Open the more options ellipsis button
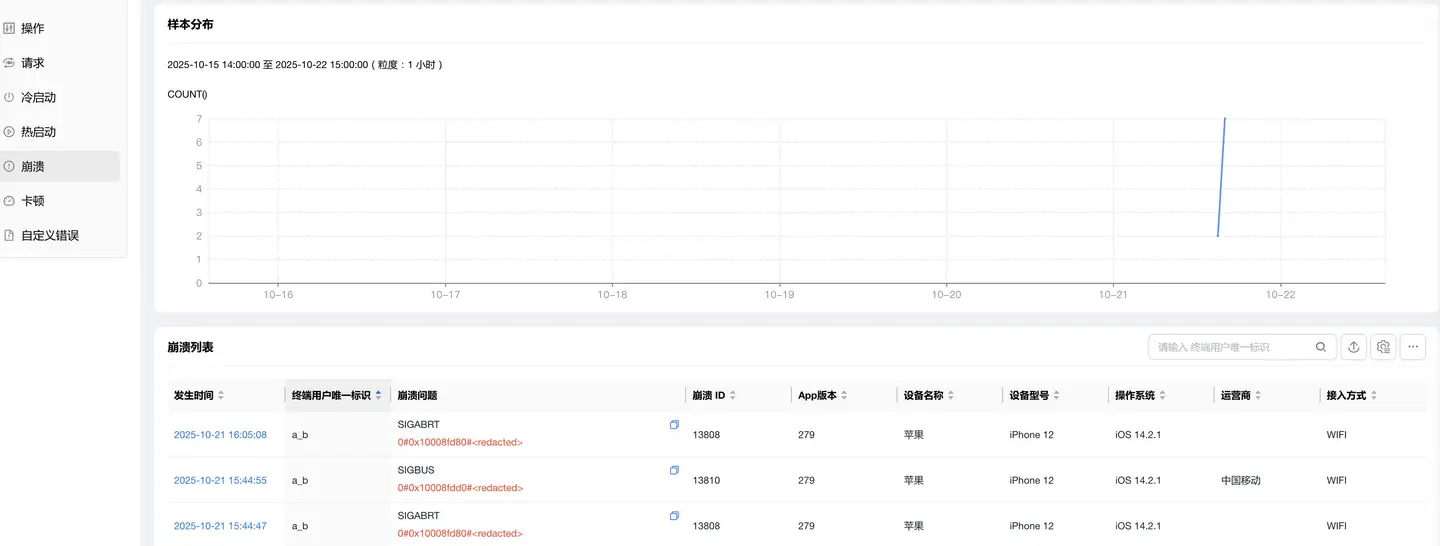 tap(1413, 347)
